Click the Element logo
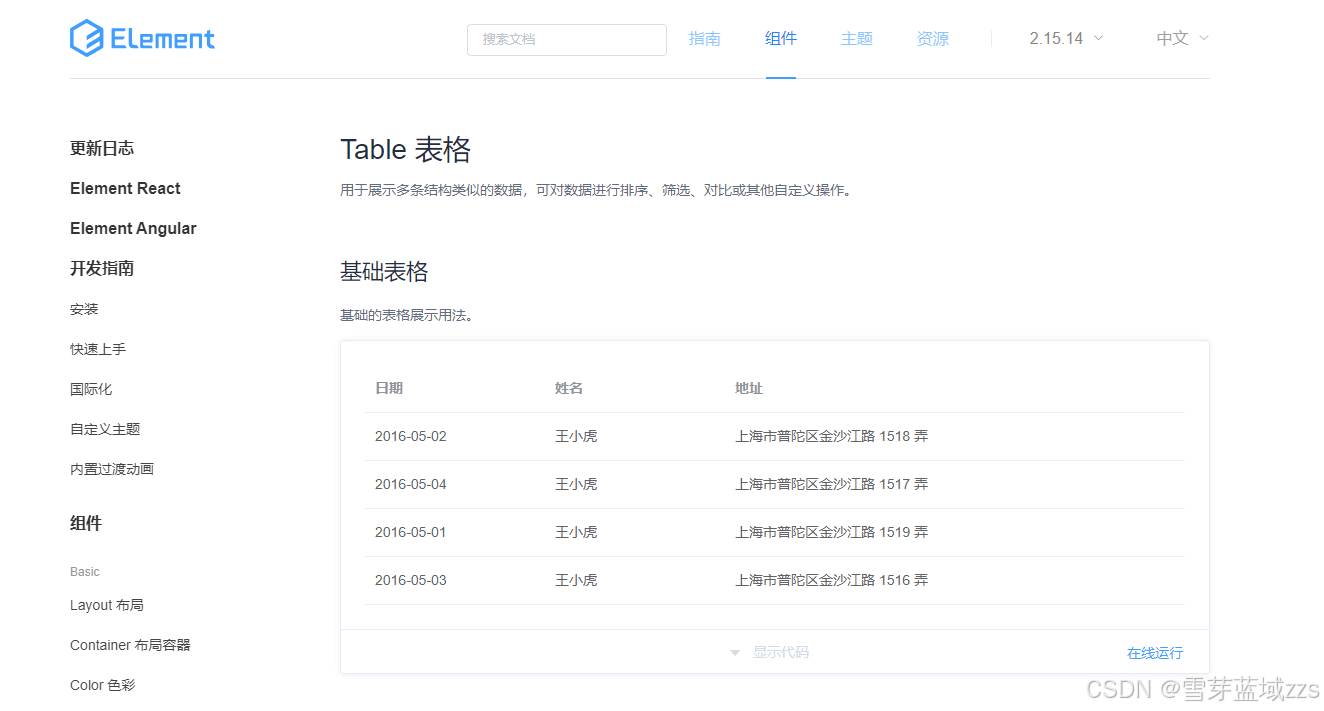The height and width of the screenshot is (711, 1324). click(x=142, y=39)
